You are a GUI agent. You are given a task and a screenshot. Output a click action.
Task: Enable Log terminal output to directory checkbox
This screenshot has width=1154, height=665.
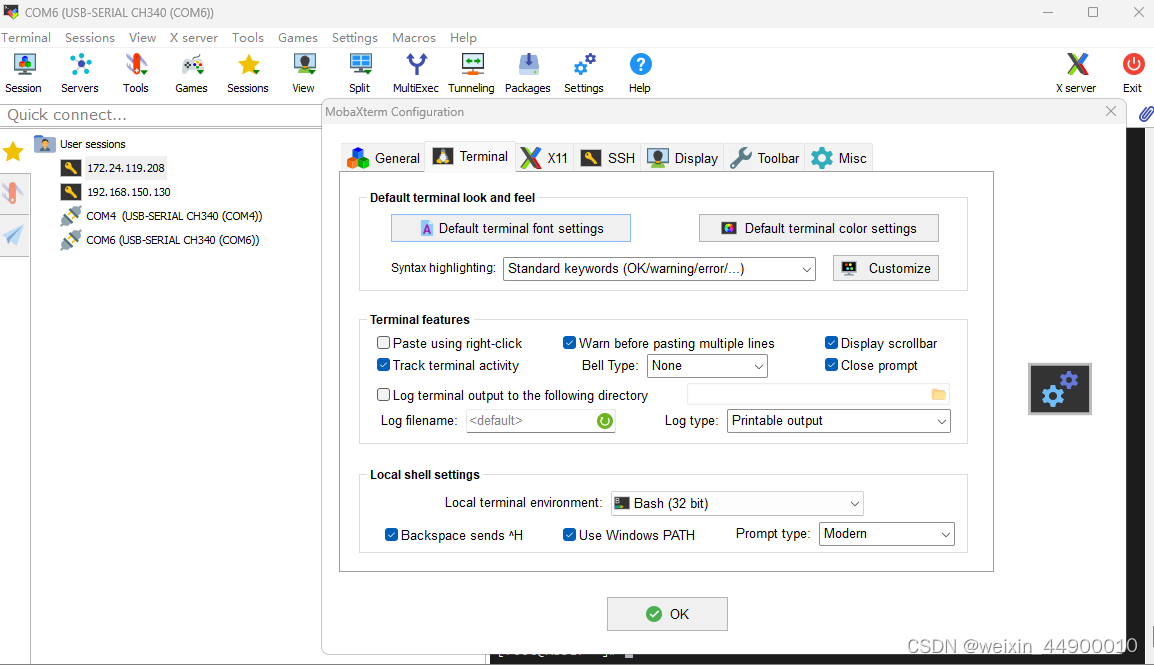pyautogui.click(x=383, y=395)
